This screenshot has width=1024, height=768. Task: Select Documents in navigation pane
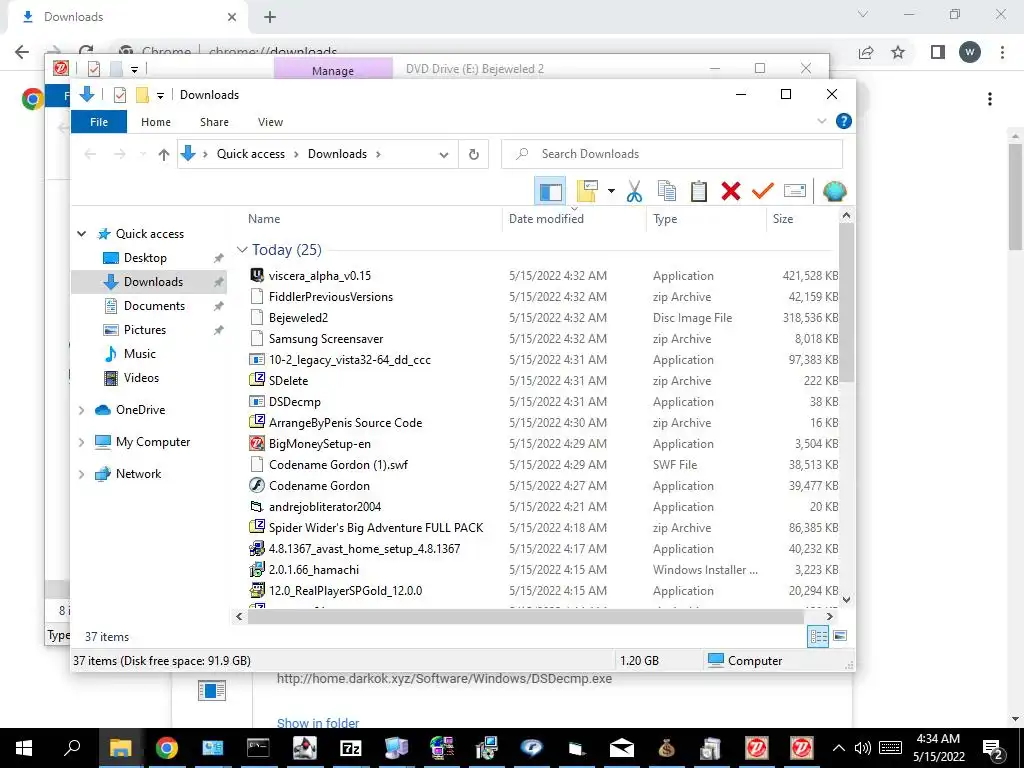154,306
